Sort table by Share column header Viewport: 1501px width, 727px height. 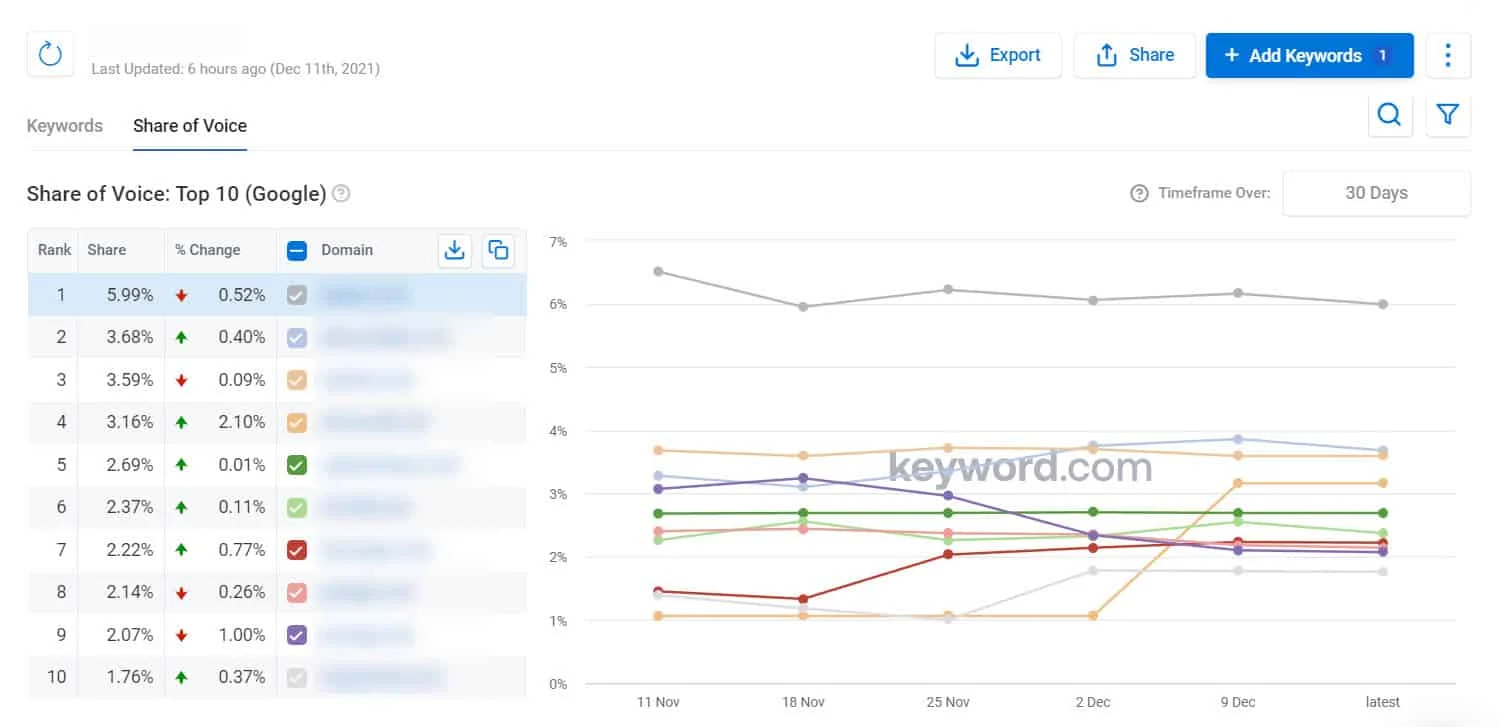[x=107, y=250]
